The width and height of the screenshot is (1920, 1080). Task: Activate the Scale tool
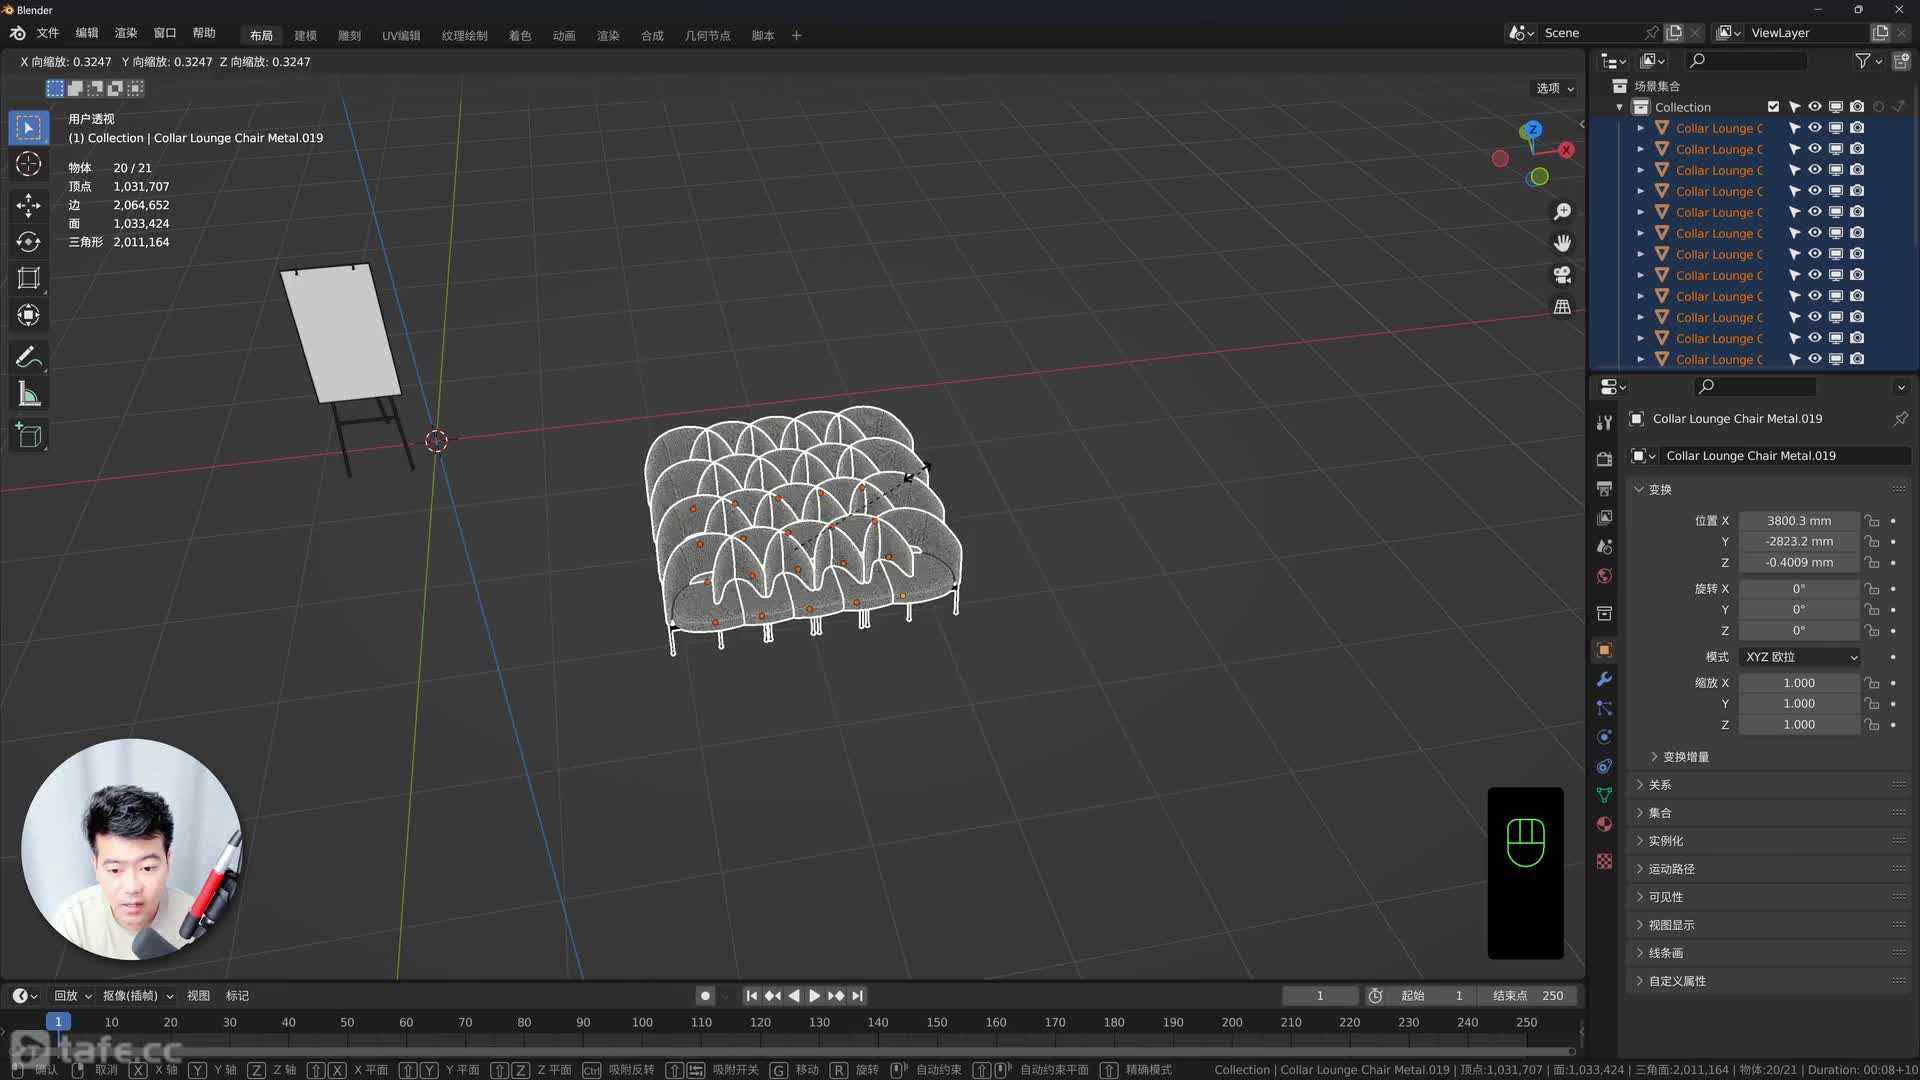28,279
